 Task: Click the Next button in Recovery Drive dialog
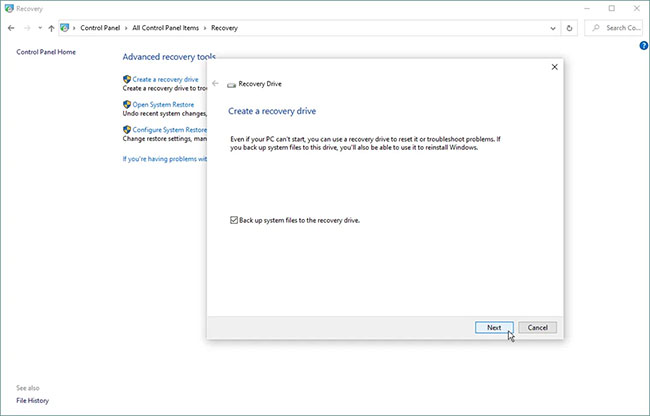click(494, 327)
